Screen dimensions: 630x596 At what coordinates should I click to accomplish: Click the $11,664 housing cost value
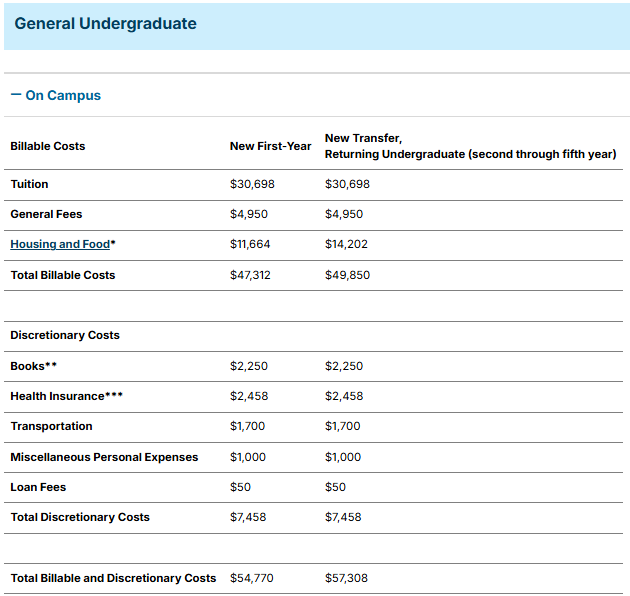point(250,244)
